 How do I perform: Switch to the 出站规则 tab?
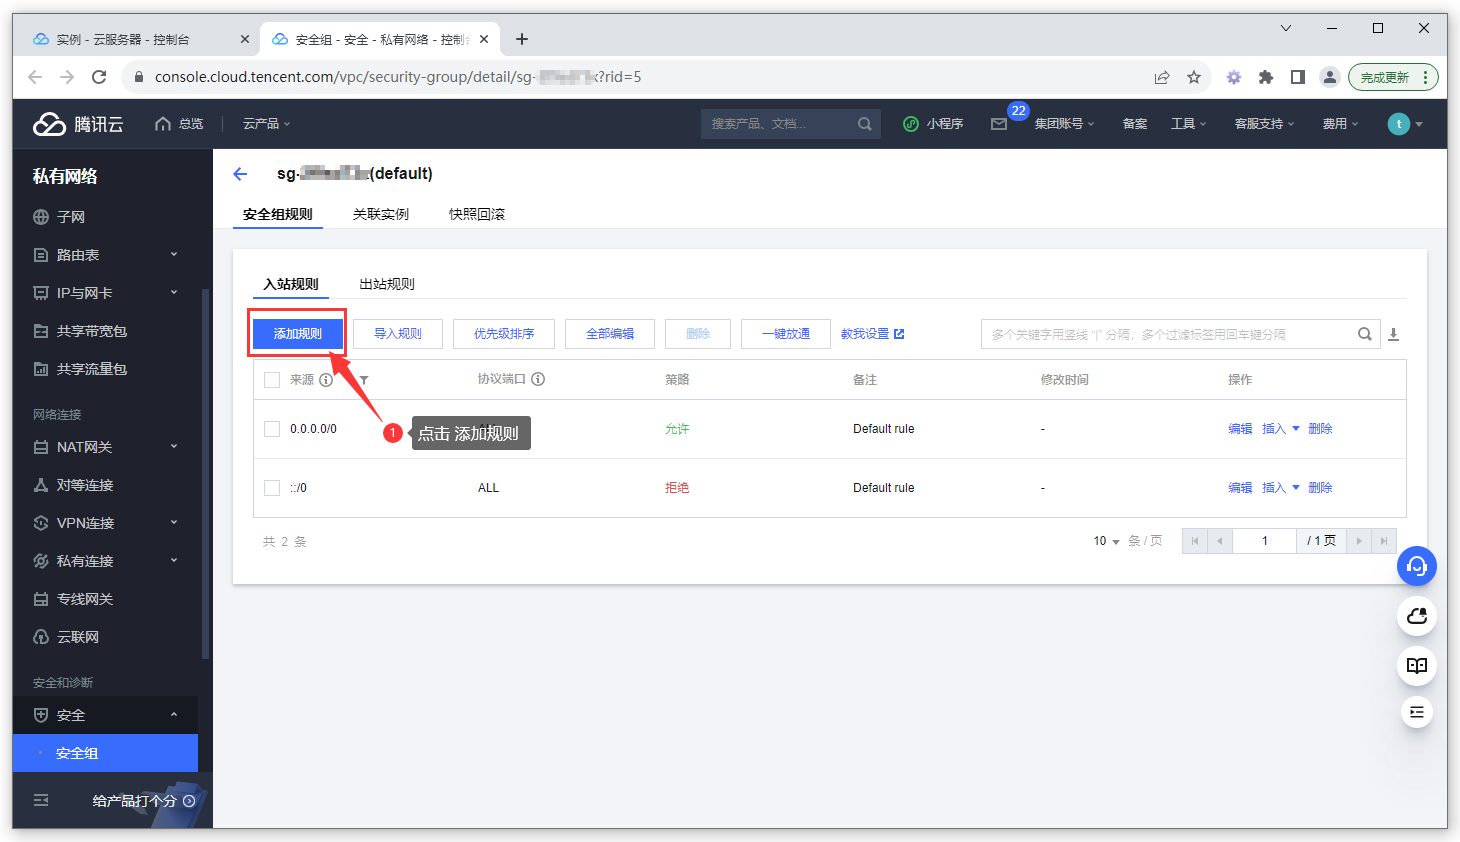tap(387, 284)
